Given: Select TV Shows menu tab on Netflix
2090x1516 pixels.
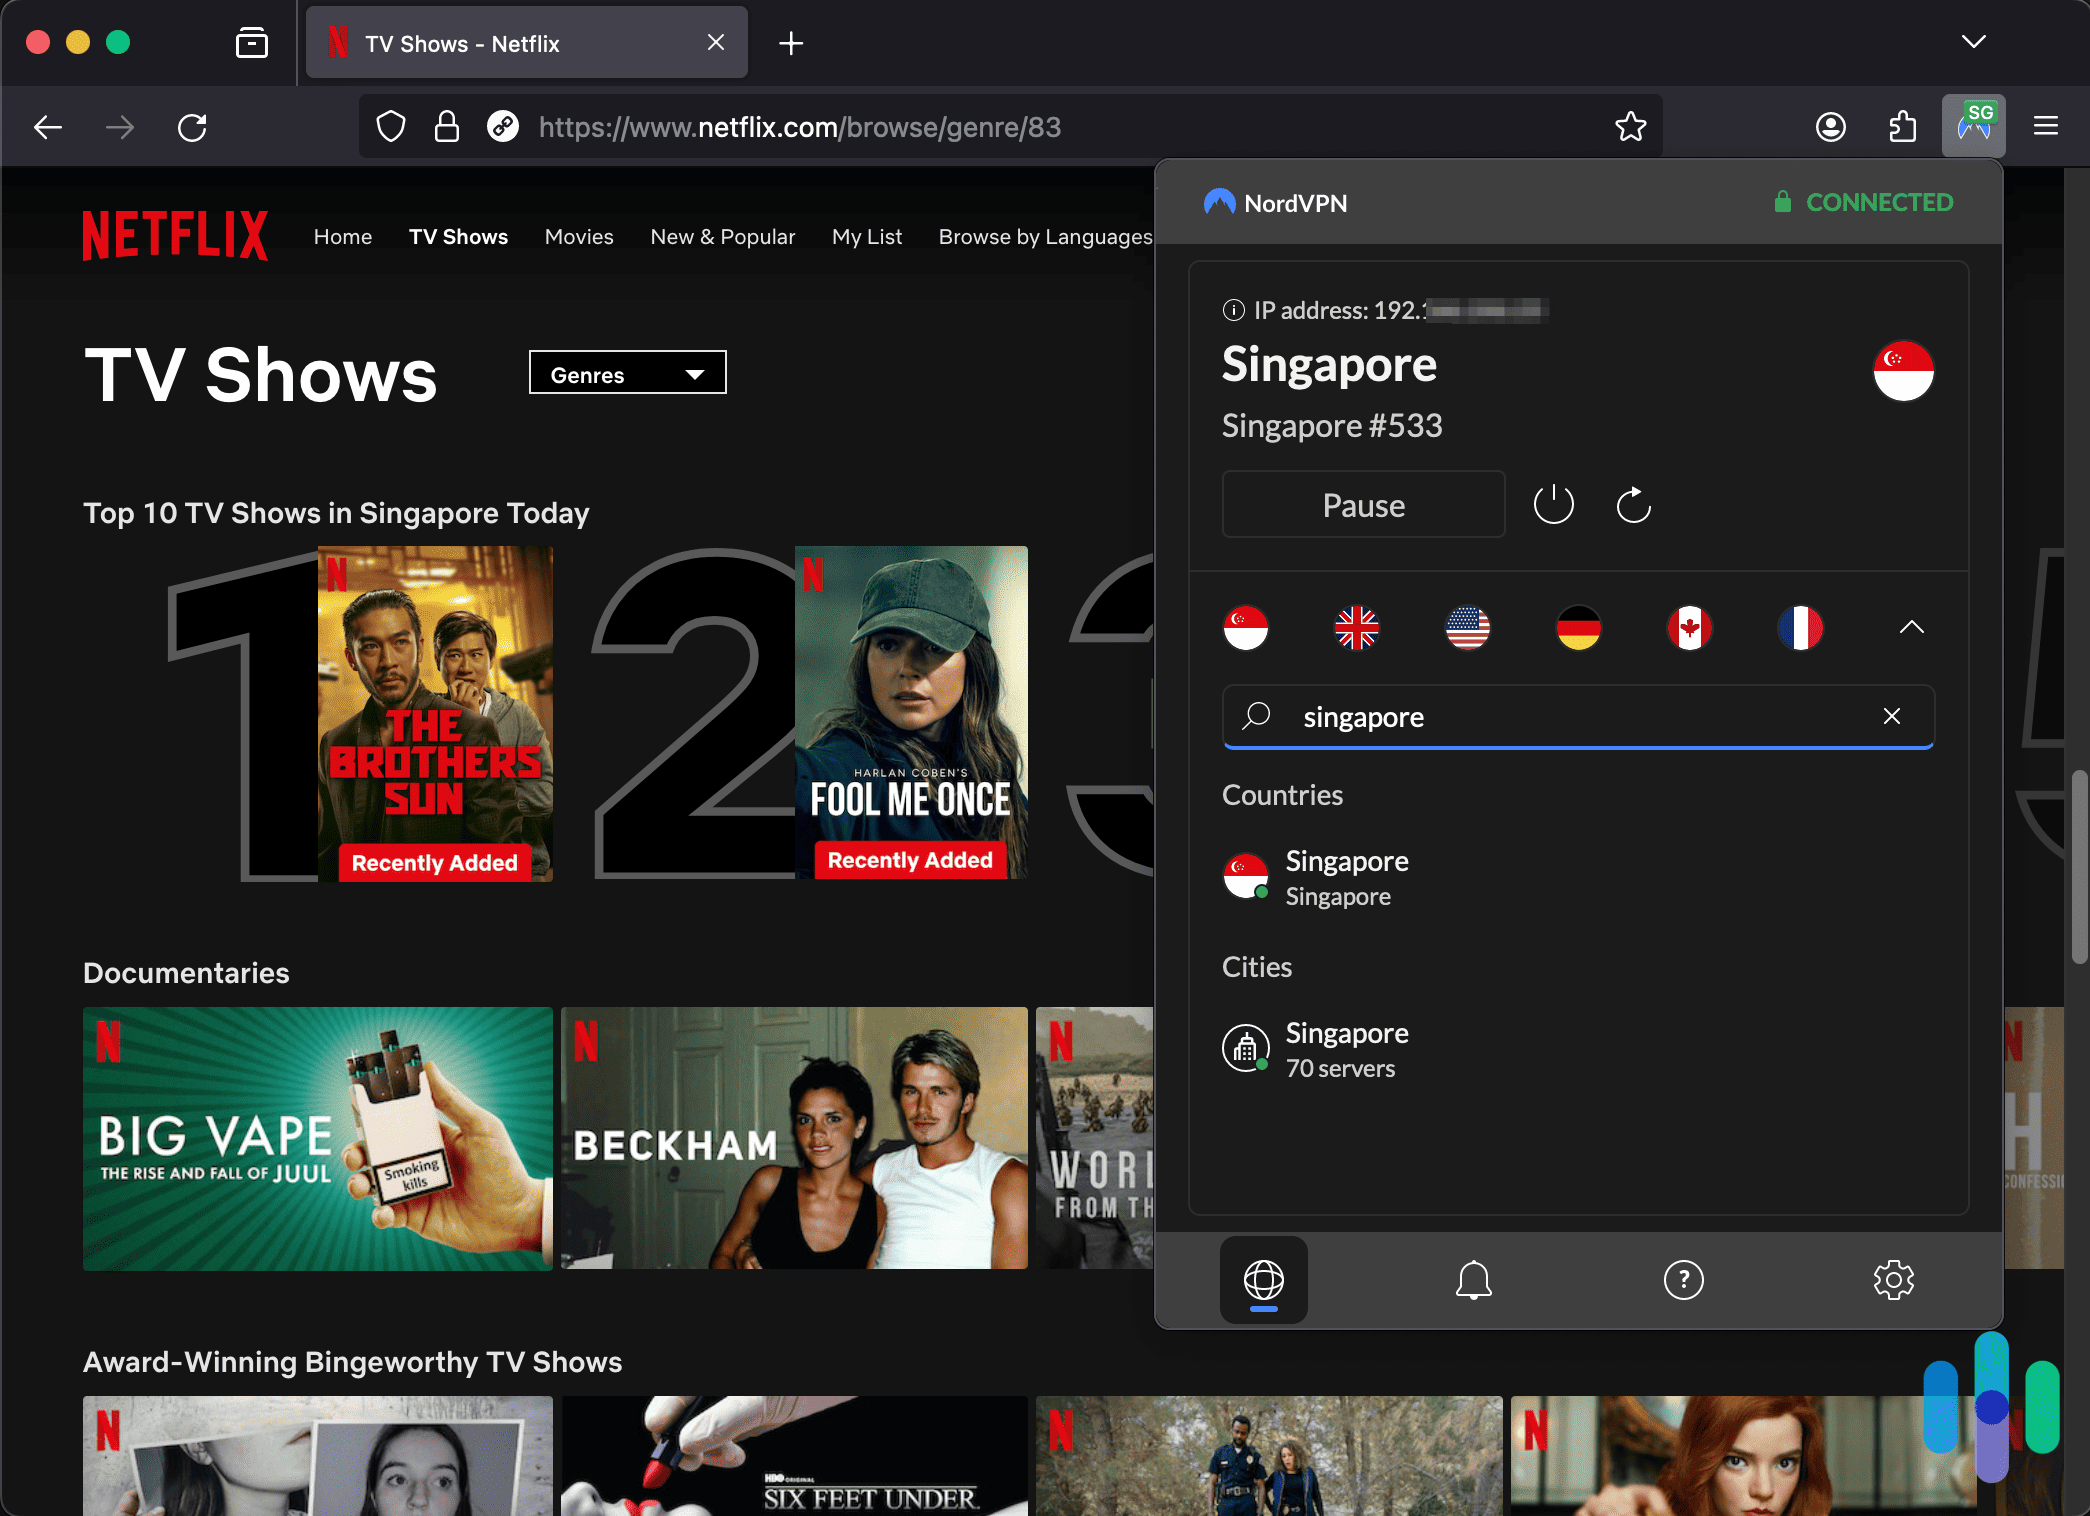Looking at the screenshot, I should (458, 235).
